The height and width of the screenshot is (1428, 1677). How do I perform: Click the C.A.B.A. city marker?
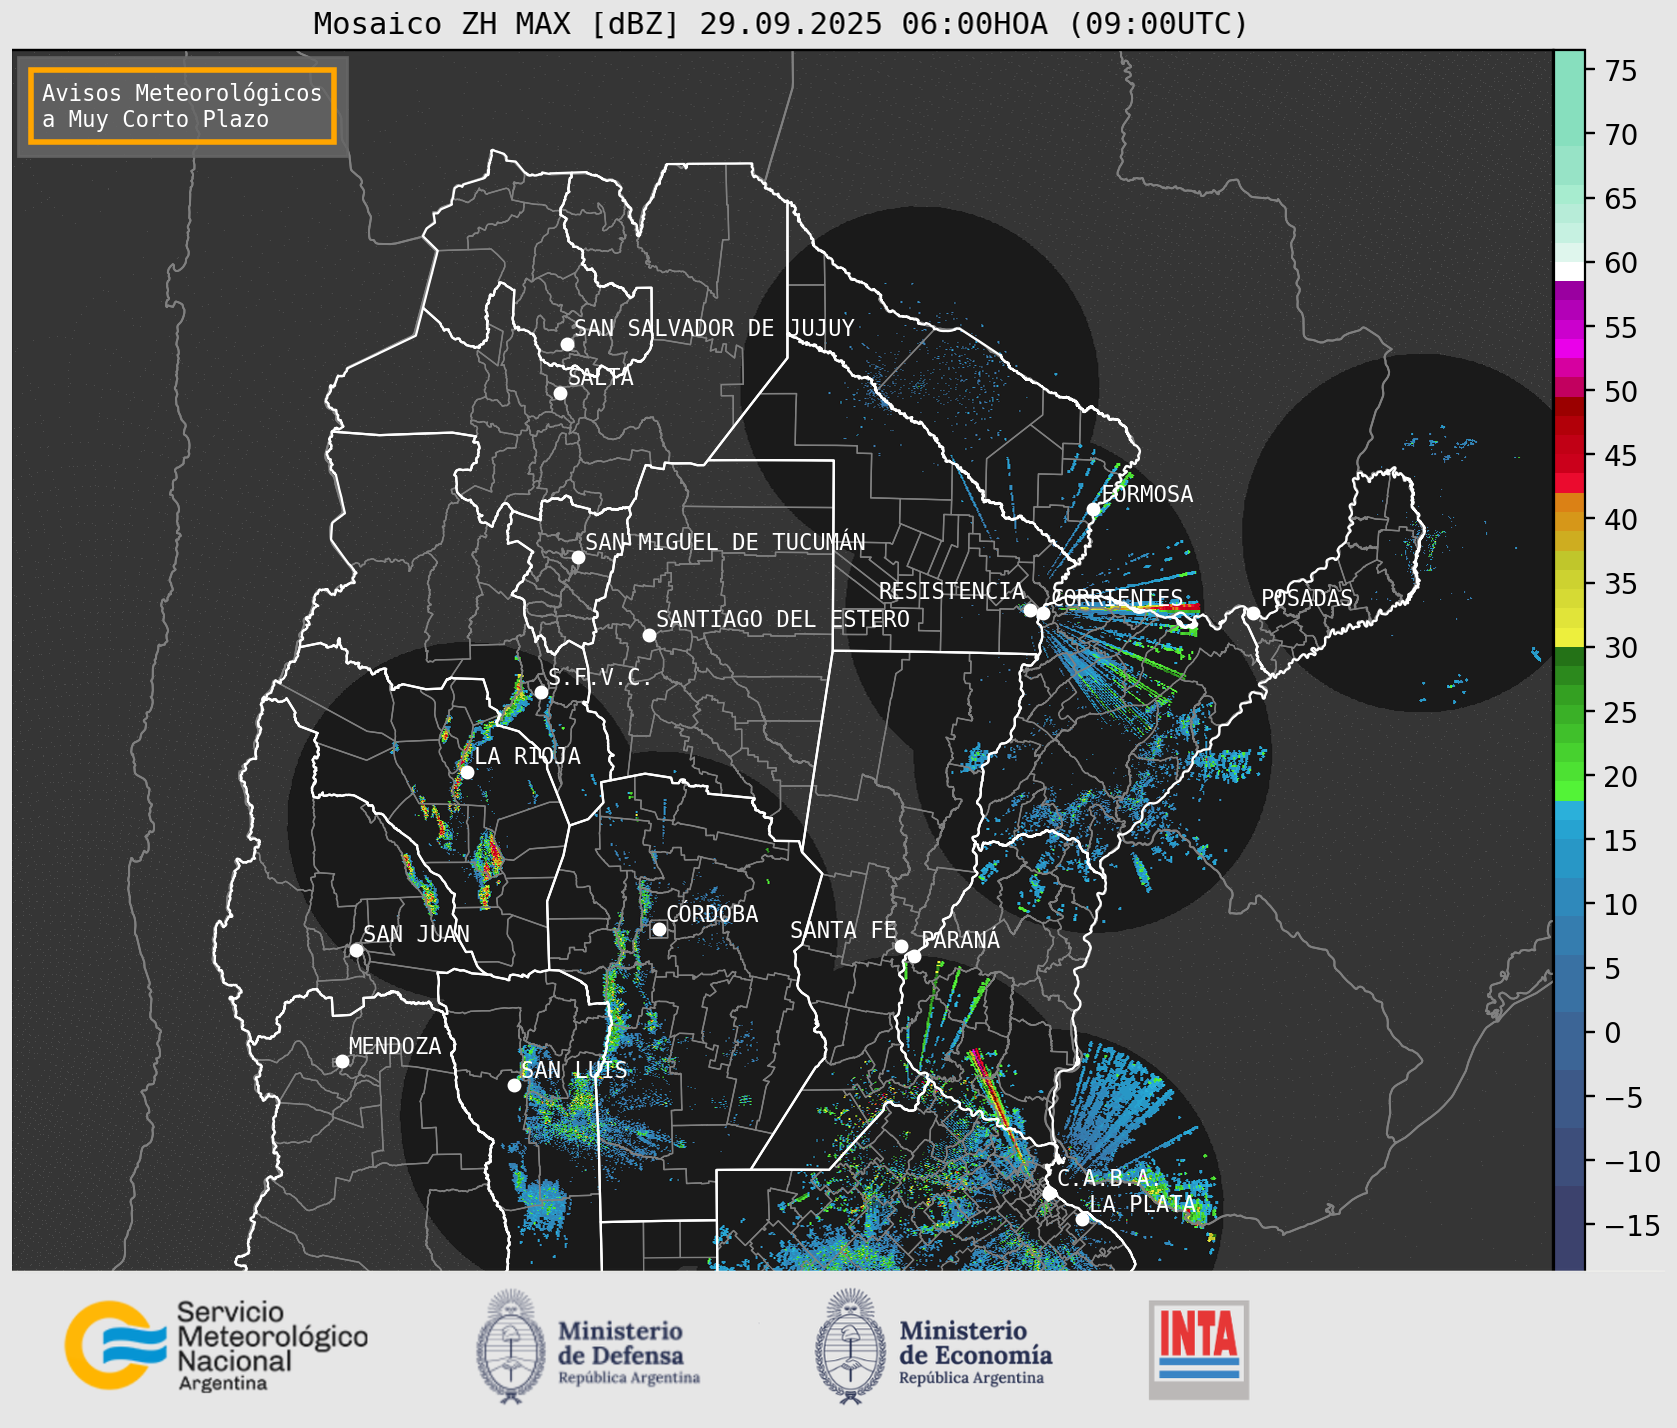point(1049,1193)
